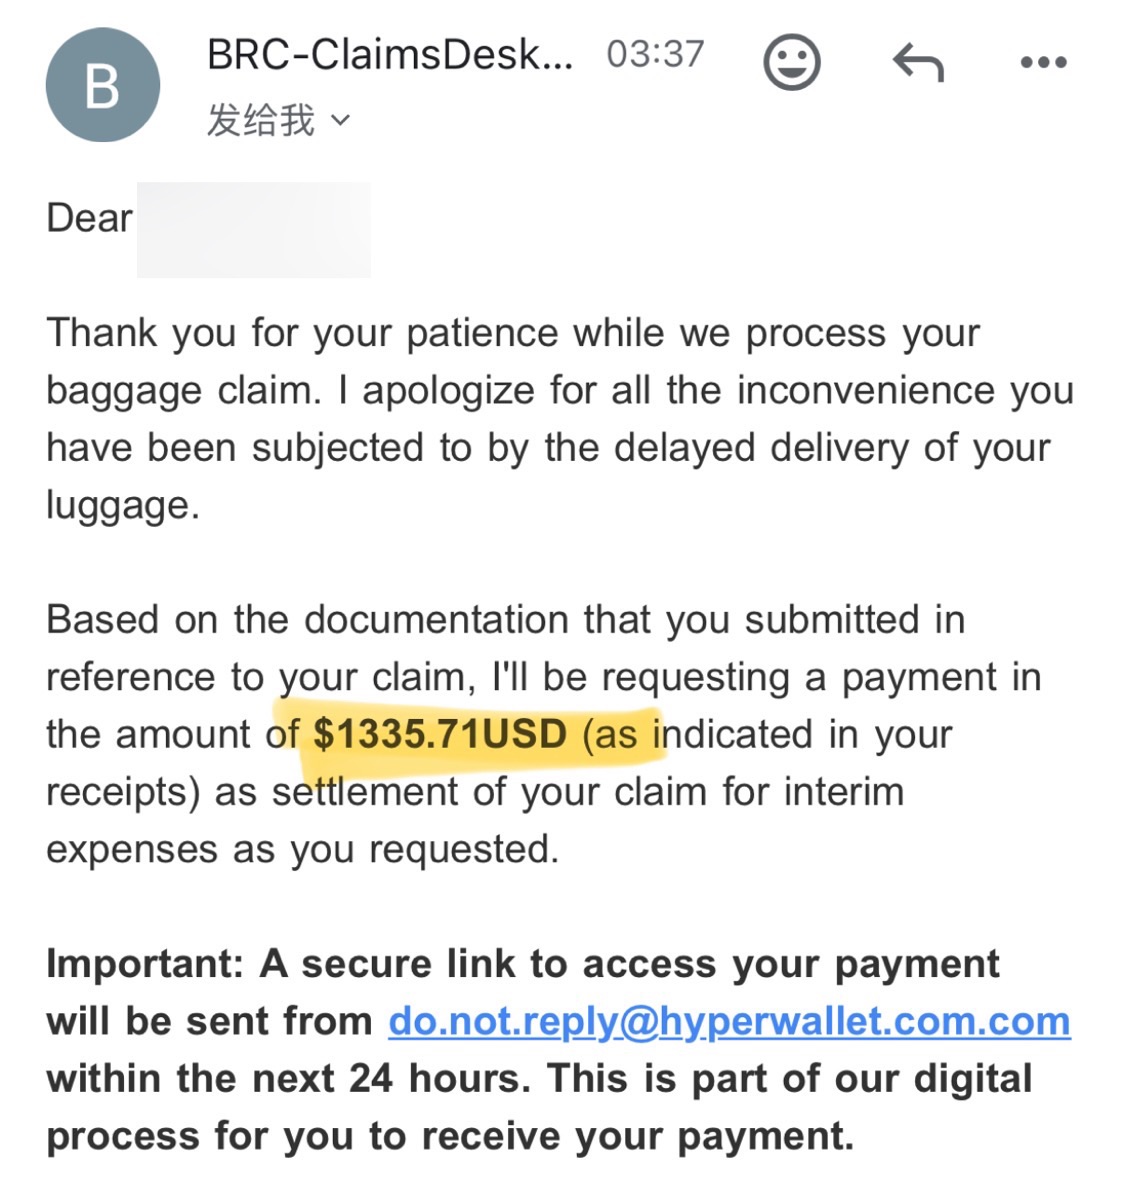Screen dimensions: 1124x1179
Task: Tap the line 'process for you to receive your payment'
Action: point(450,1136)
